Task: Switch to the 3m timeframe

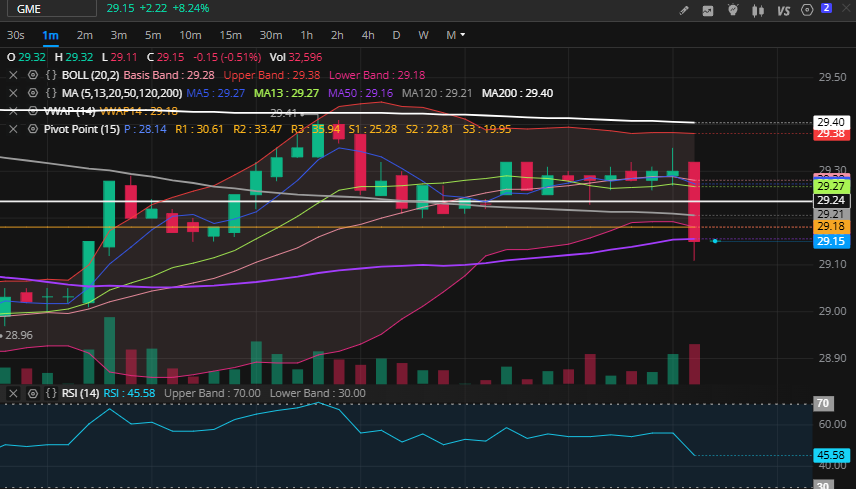Action: (x=118, y=35)
